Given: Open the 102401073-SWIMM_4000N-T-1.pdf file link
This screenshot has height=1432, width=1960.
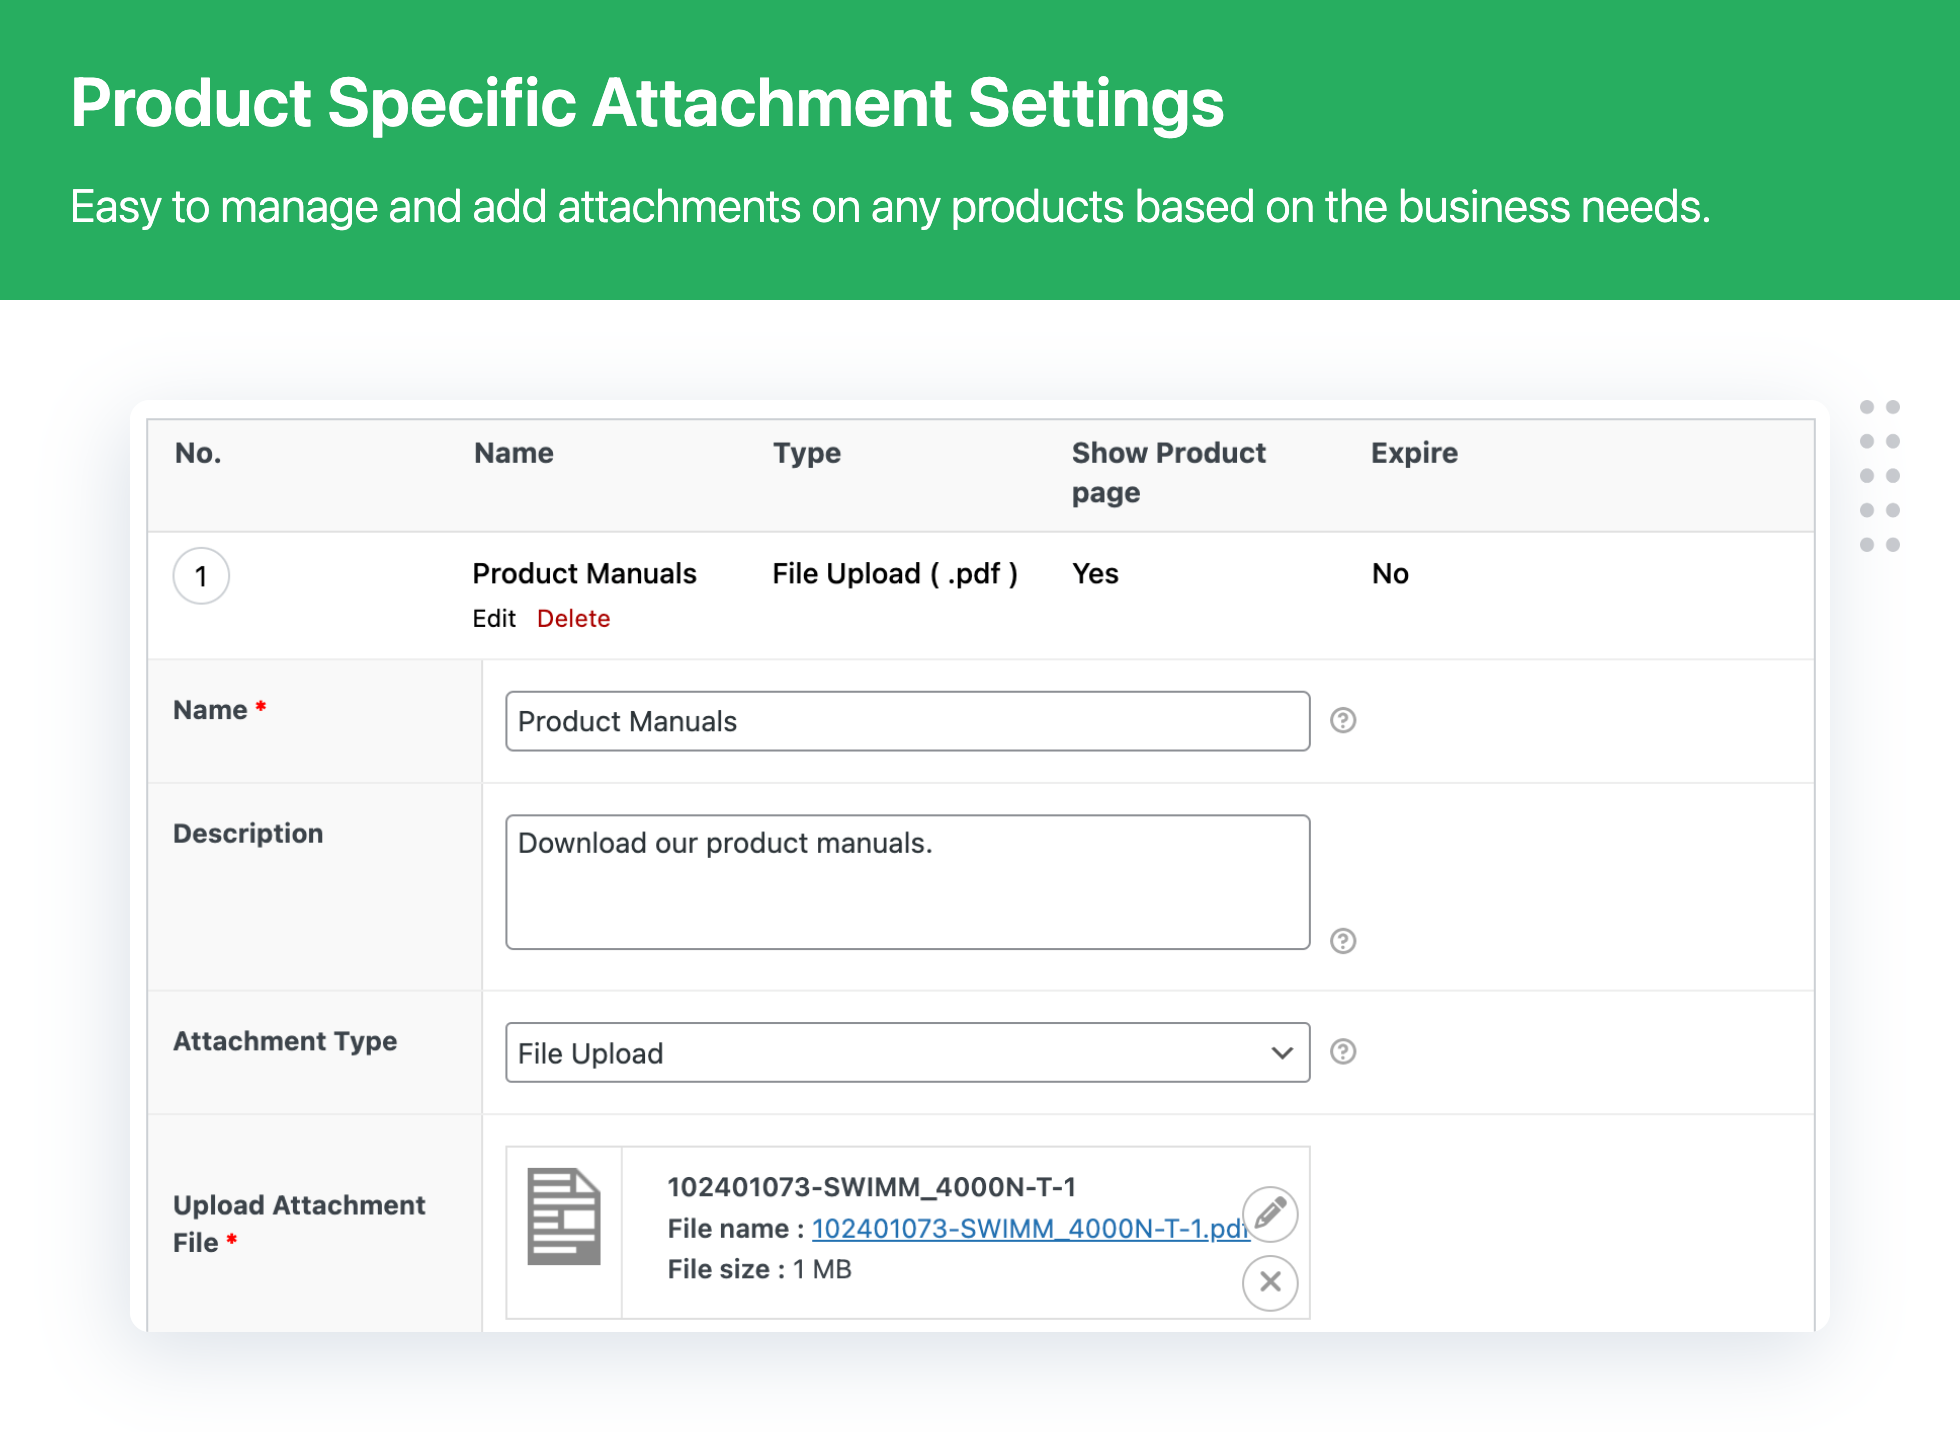Looking at the screenshot, I should [x=1030, y=1228].
